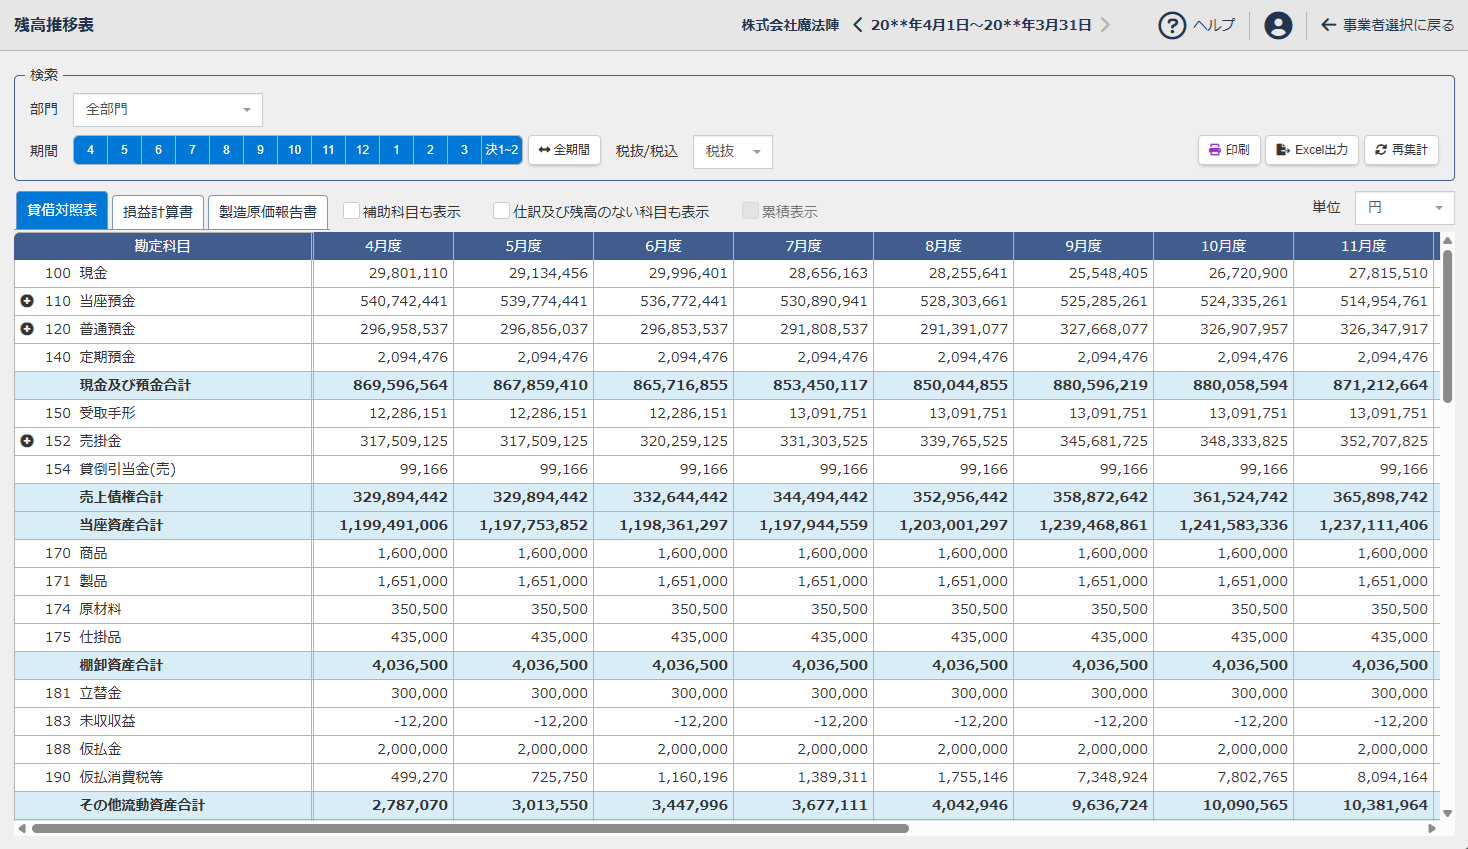Click the 印刷 print button

pyautogui.click(x=1228, y=150)
